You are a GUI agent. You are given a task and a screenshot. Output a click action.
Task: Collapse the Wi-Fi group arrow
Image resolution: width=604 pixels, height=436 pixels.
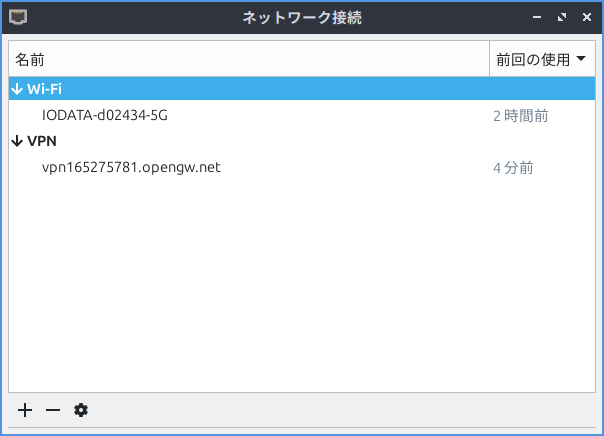(x=17, y=89)
